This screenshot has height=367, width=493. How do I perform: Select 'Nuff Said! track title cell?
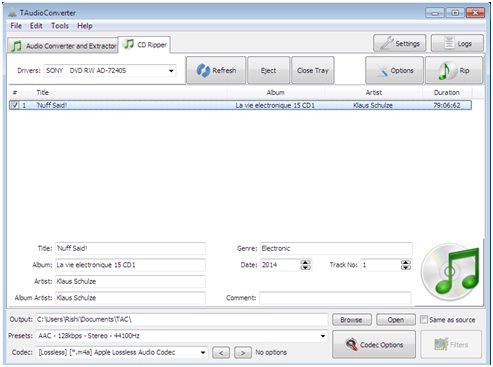pyautogui.click(x=52, y=105)
